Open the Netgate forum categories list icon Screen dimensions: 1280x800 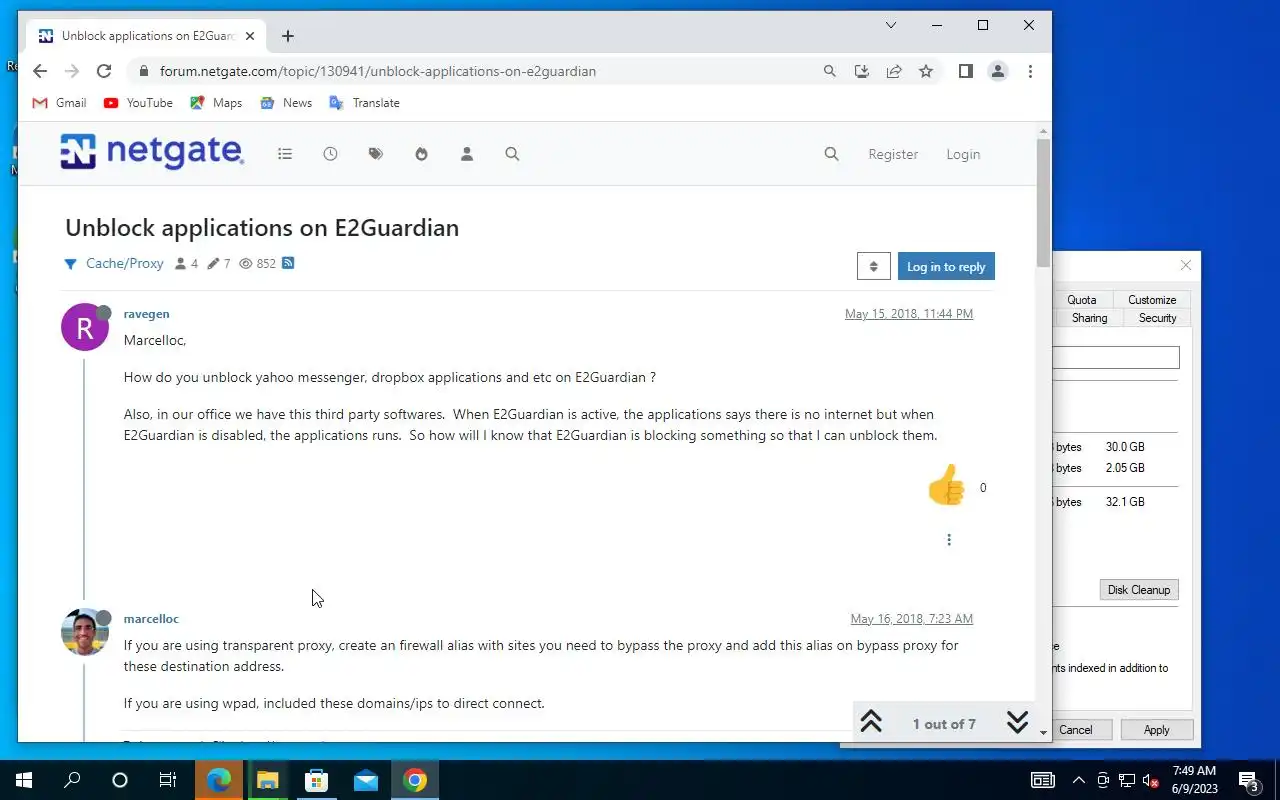pos(285,154)
